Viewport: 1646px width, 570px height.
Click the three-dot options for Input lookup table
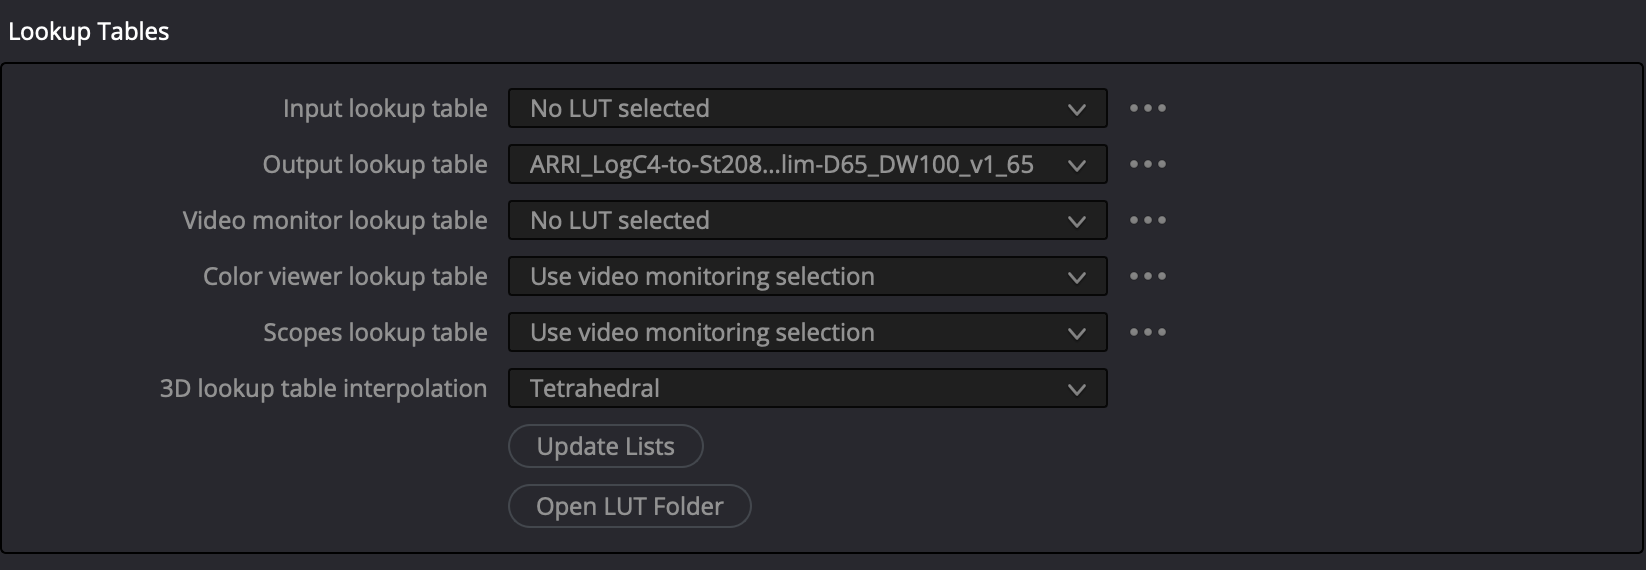[1147, 108]
